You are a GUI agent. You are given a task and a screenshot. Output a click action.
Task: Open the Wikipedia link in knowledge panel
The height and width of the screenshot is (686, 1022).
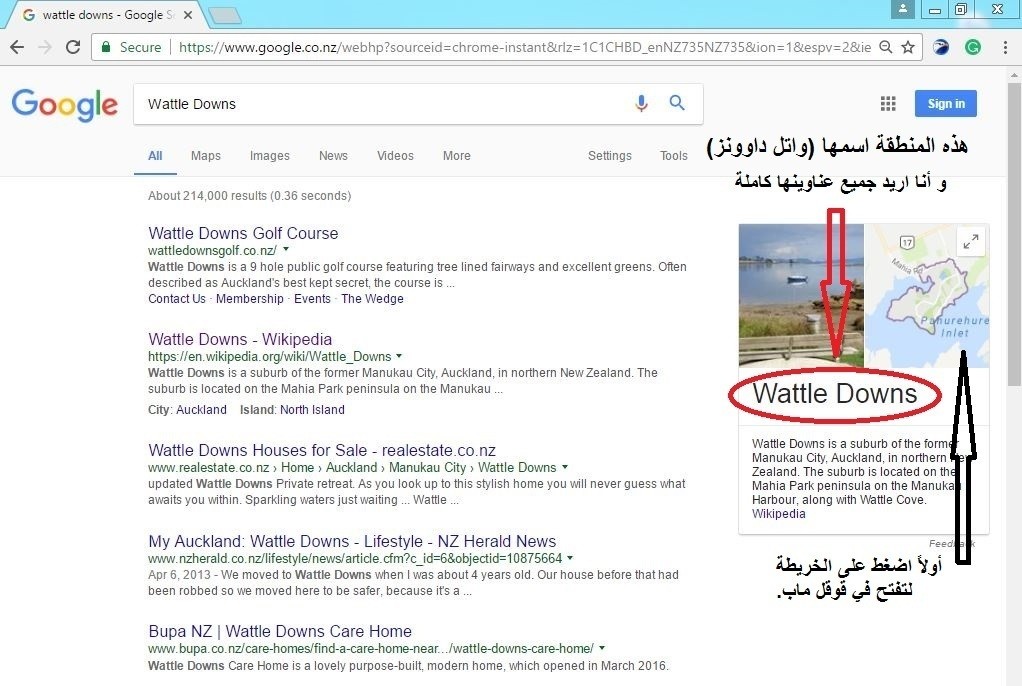778,514
